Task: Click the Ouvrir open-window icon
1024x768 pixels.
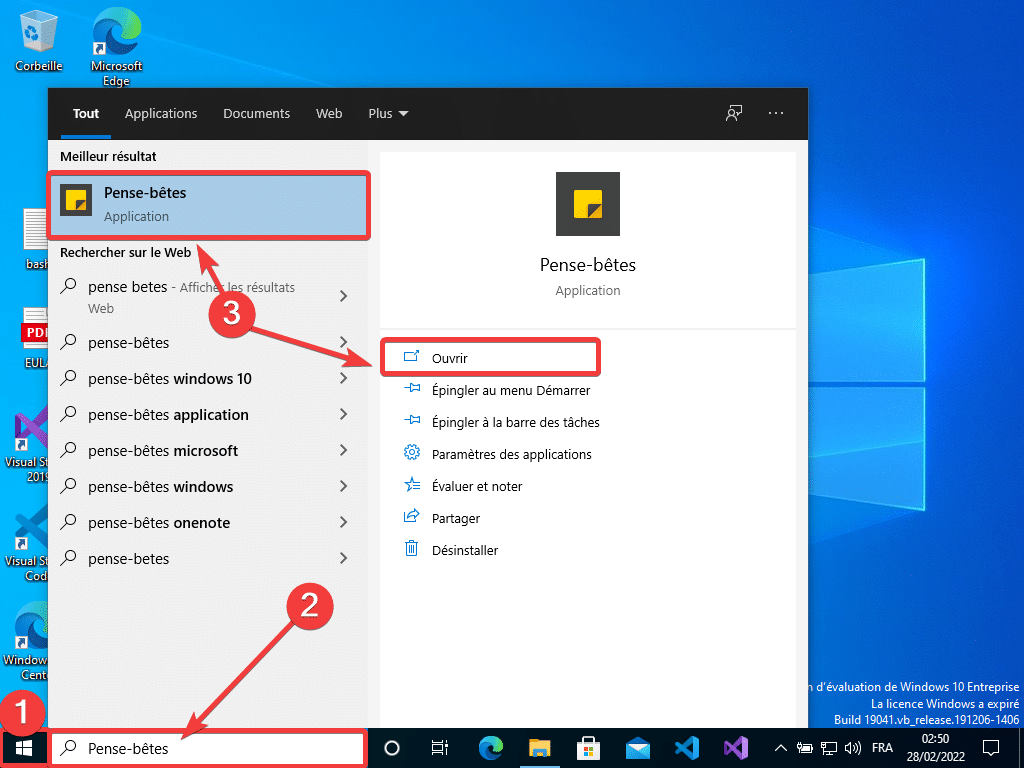Action: [411, 357]
